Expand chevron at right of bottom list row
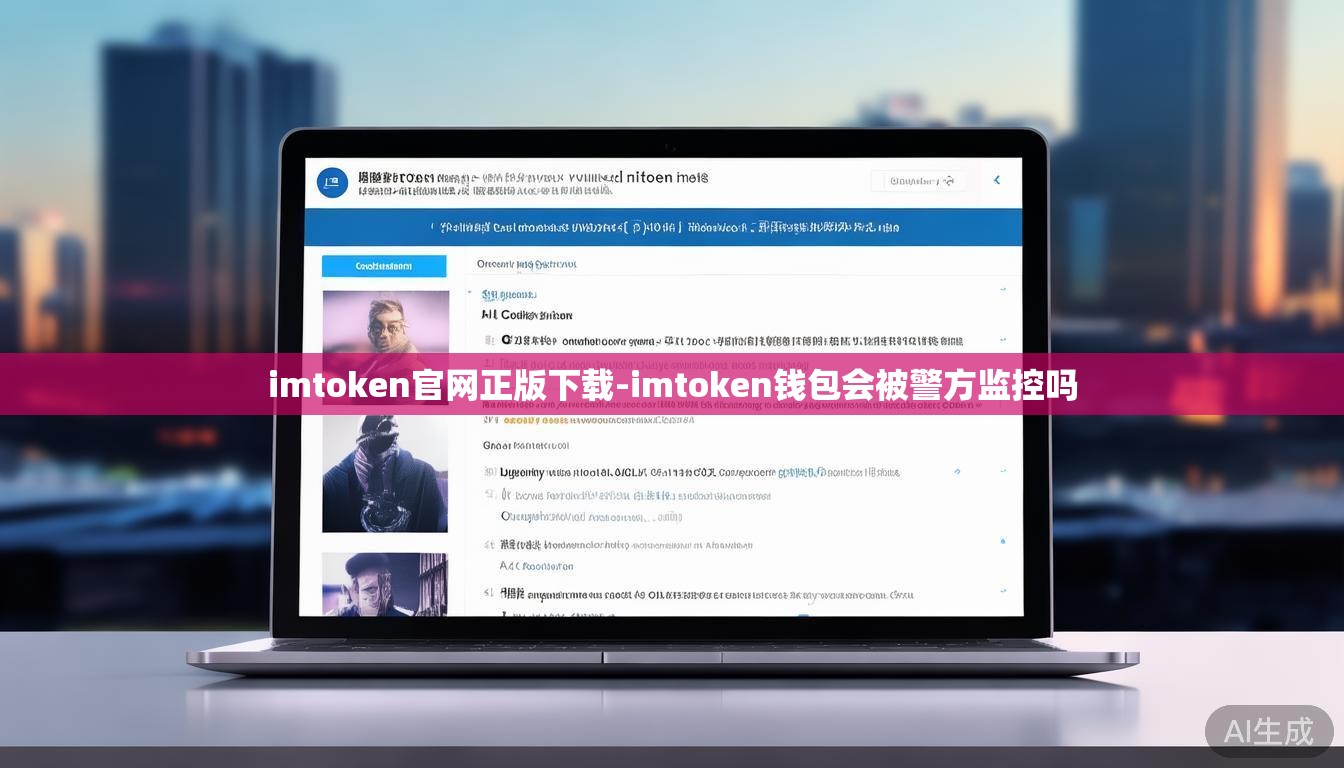The image size is (1344, 768). coord(1003,594)
